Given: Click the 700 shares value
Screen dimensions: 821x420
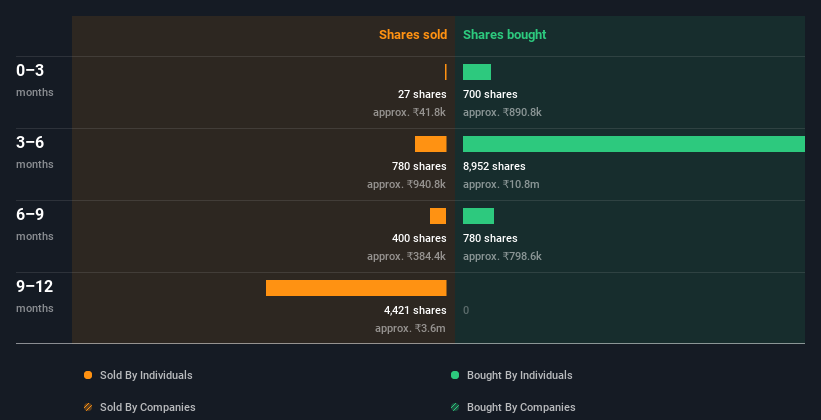Looking at the screenshot, I should pyautogui.click(x=490, y=94).
